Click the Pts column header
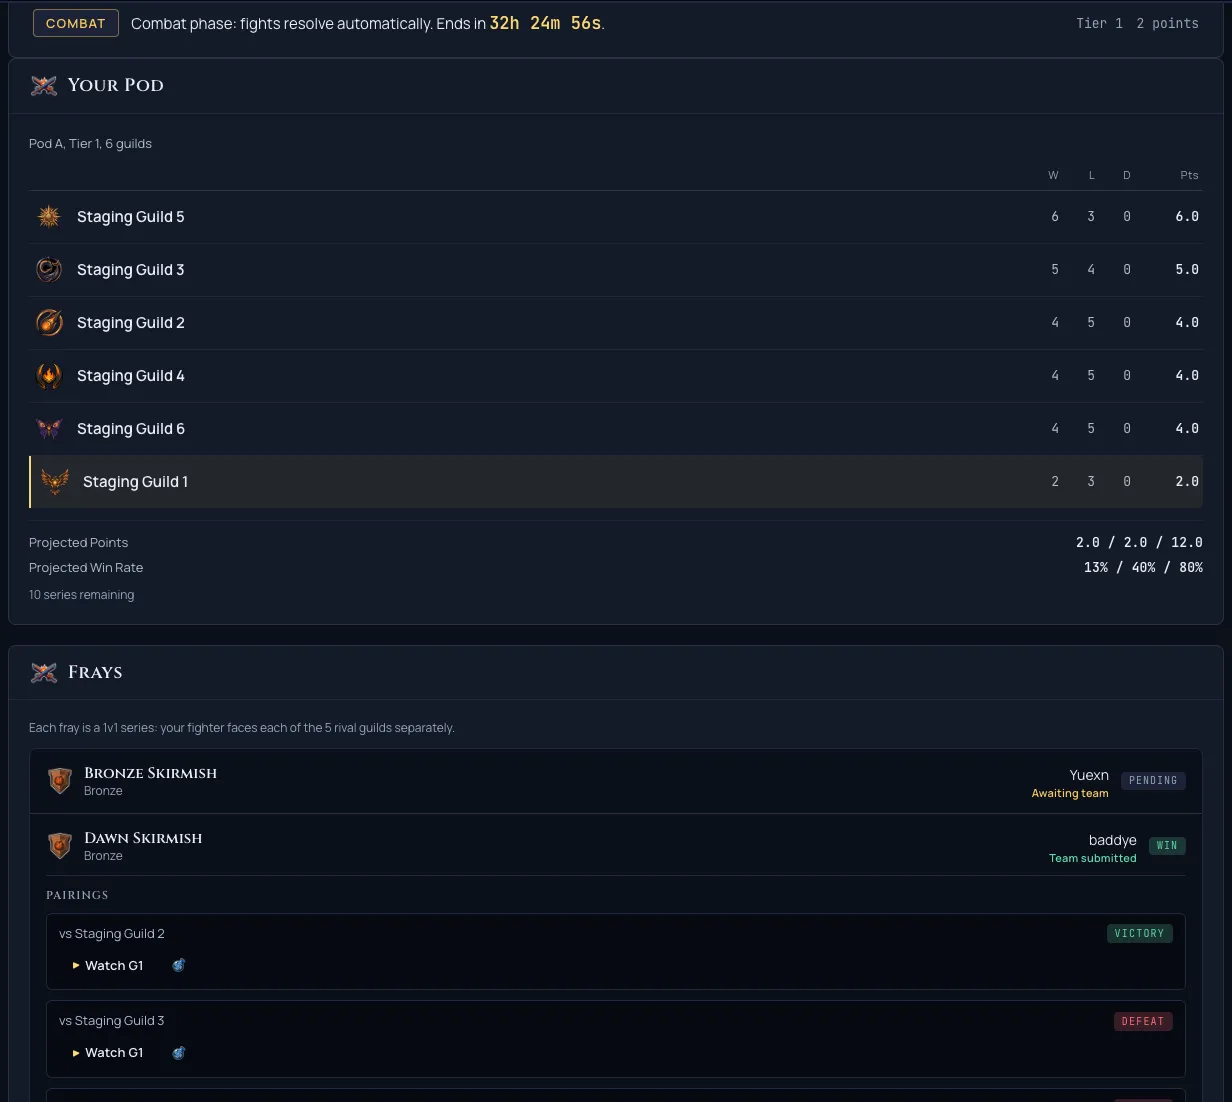Image resolution: width=1232 pixels, height=1102 pixels. [1189, 175]
